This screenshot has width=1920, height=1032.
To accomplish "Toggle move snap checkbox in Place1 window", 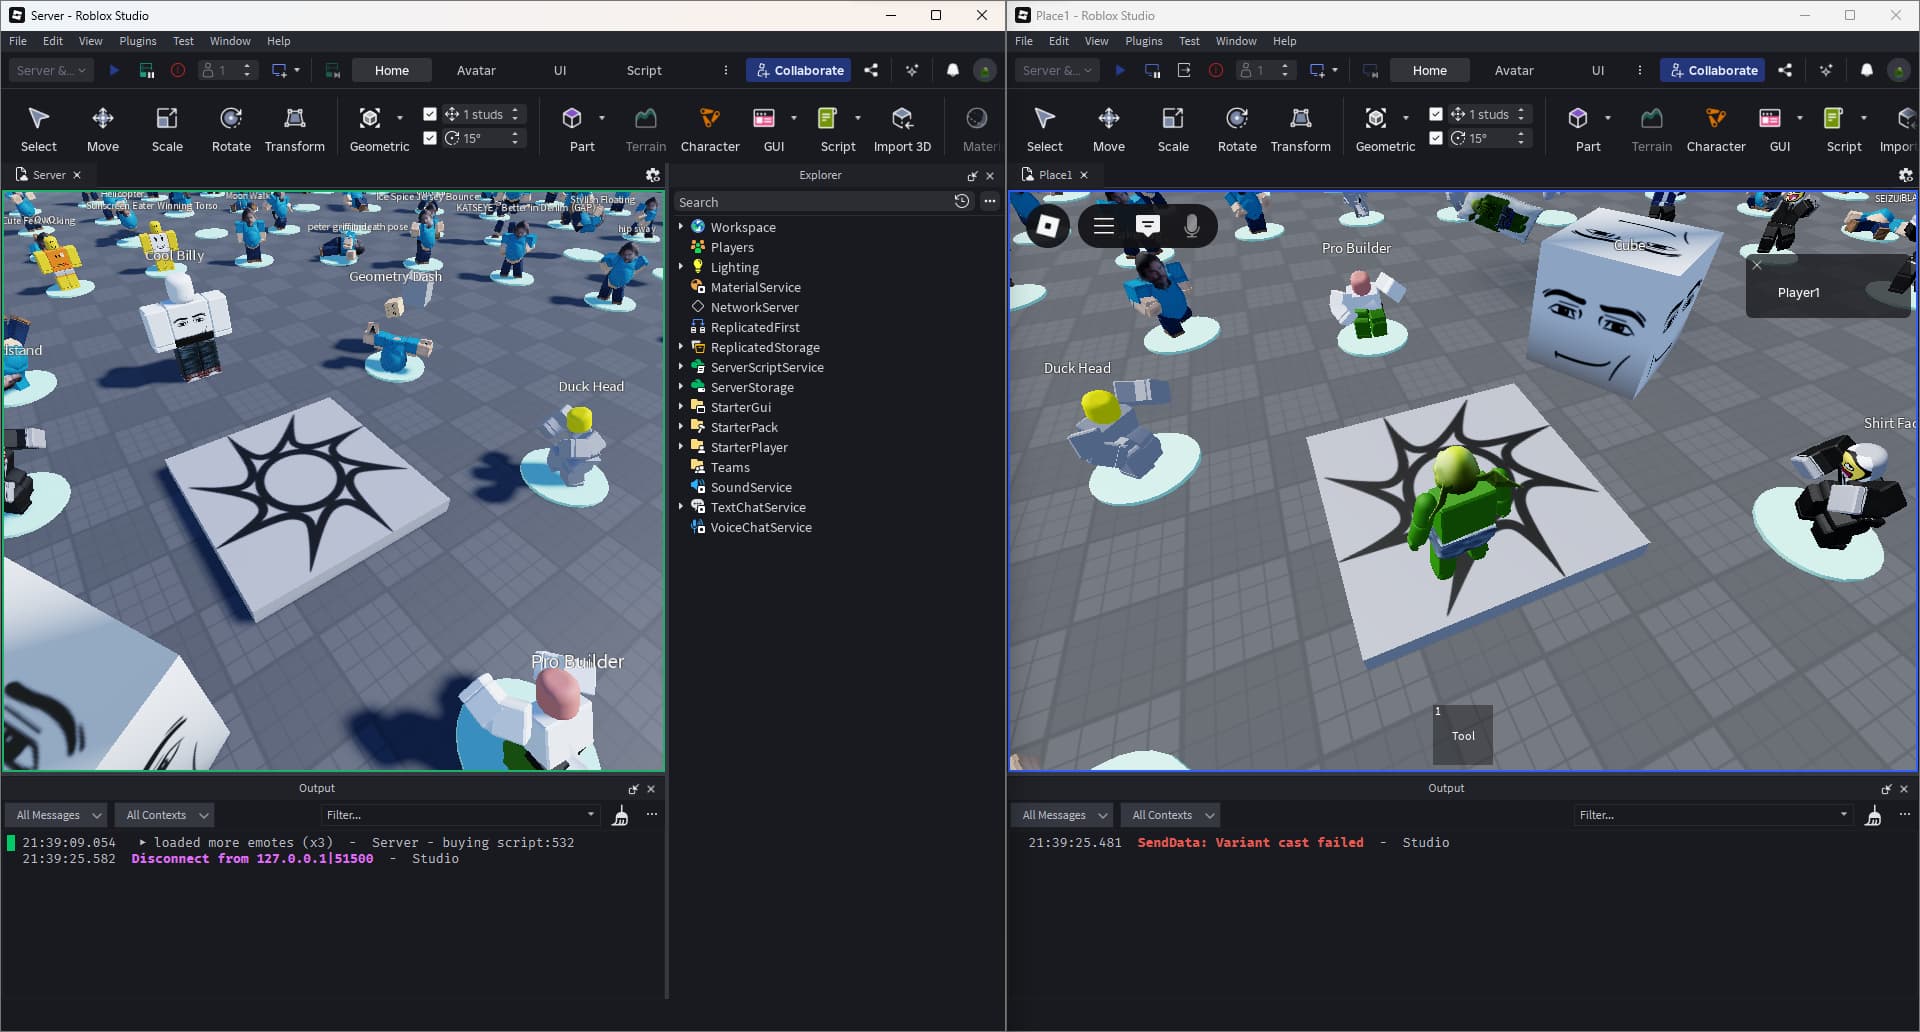I will [1436, 114].
